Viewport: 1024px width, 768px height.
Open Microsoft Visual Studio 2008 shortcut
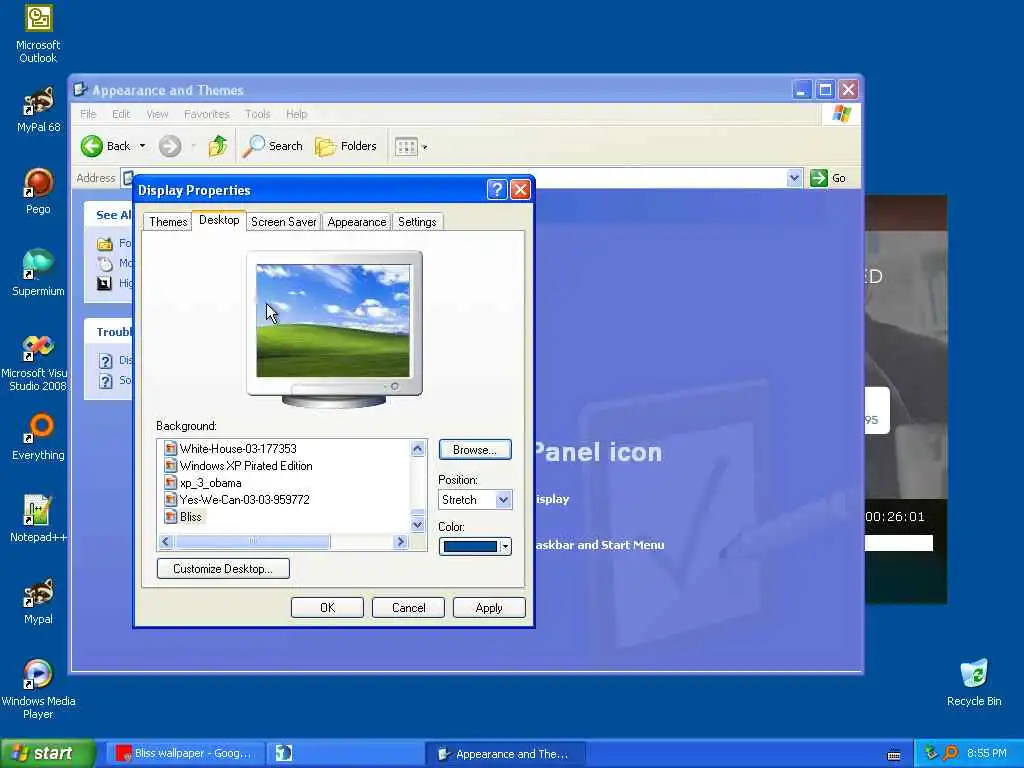pos(36,363)
